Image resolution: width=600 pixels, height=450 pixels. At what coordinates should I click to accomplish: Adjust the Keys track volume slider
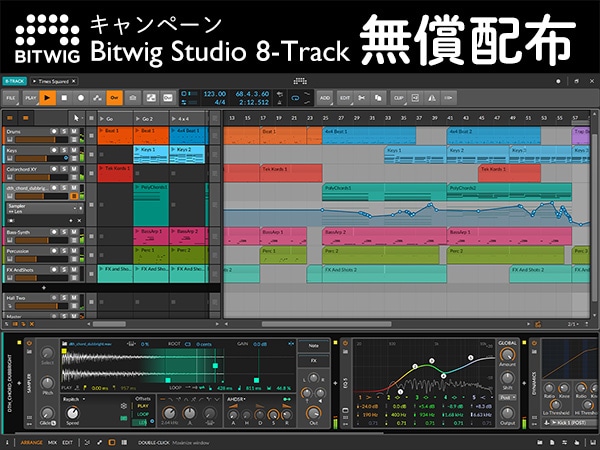click(x=41, y=158)
